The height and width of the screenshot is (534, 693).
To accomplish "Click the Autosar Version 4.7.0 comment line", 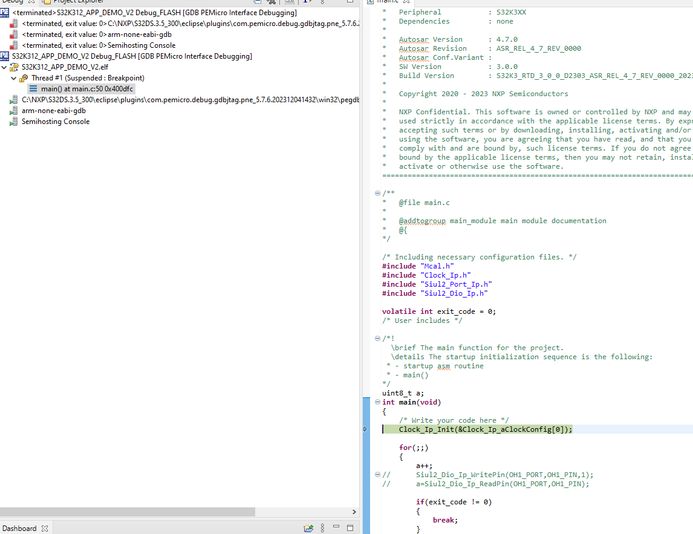I will [458, 39].
